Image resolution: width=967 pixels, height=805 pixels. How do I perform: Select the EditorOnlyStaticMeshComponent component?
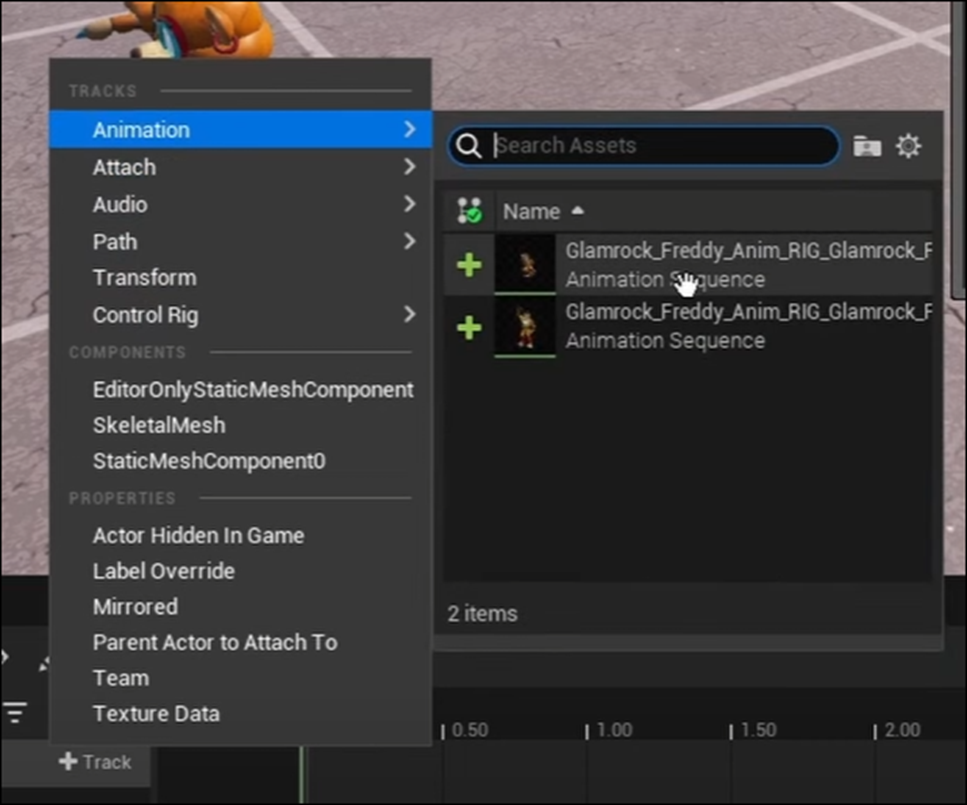[240, 390]
